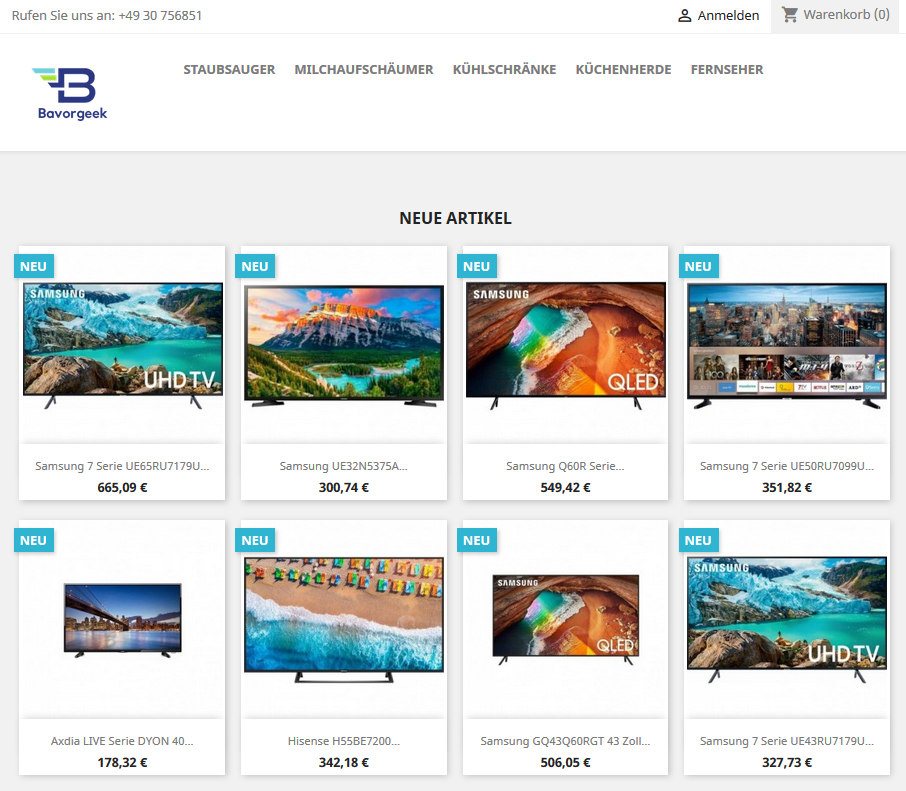Click the 300,74 € price
This screenshot has width=906, height=791.
click(344, 488)
